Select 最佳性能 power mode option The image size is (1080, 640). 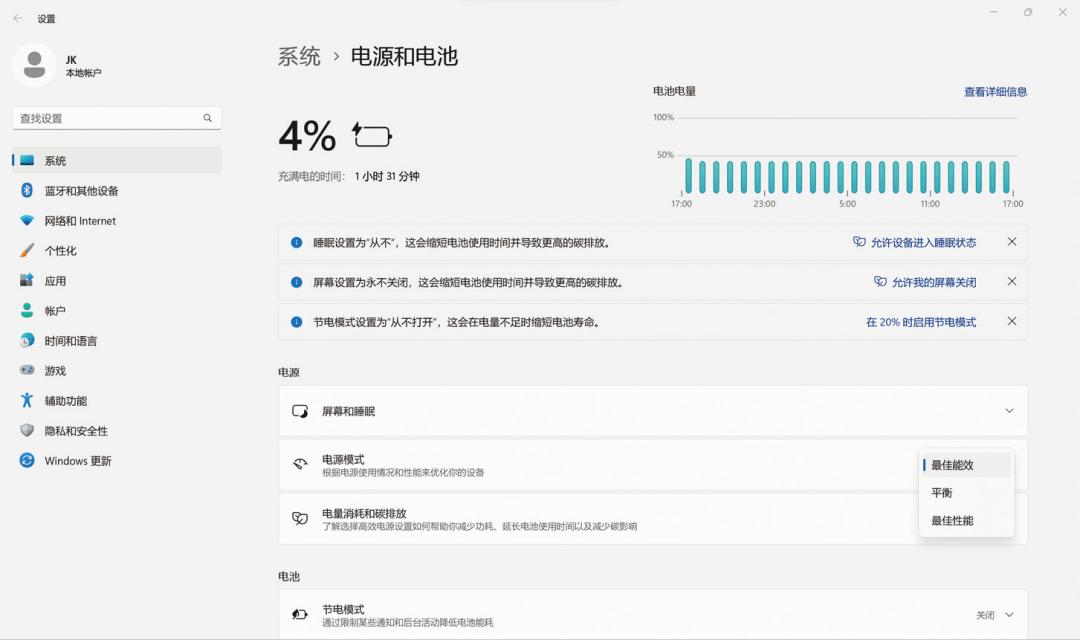pos(952,520)
